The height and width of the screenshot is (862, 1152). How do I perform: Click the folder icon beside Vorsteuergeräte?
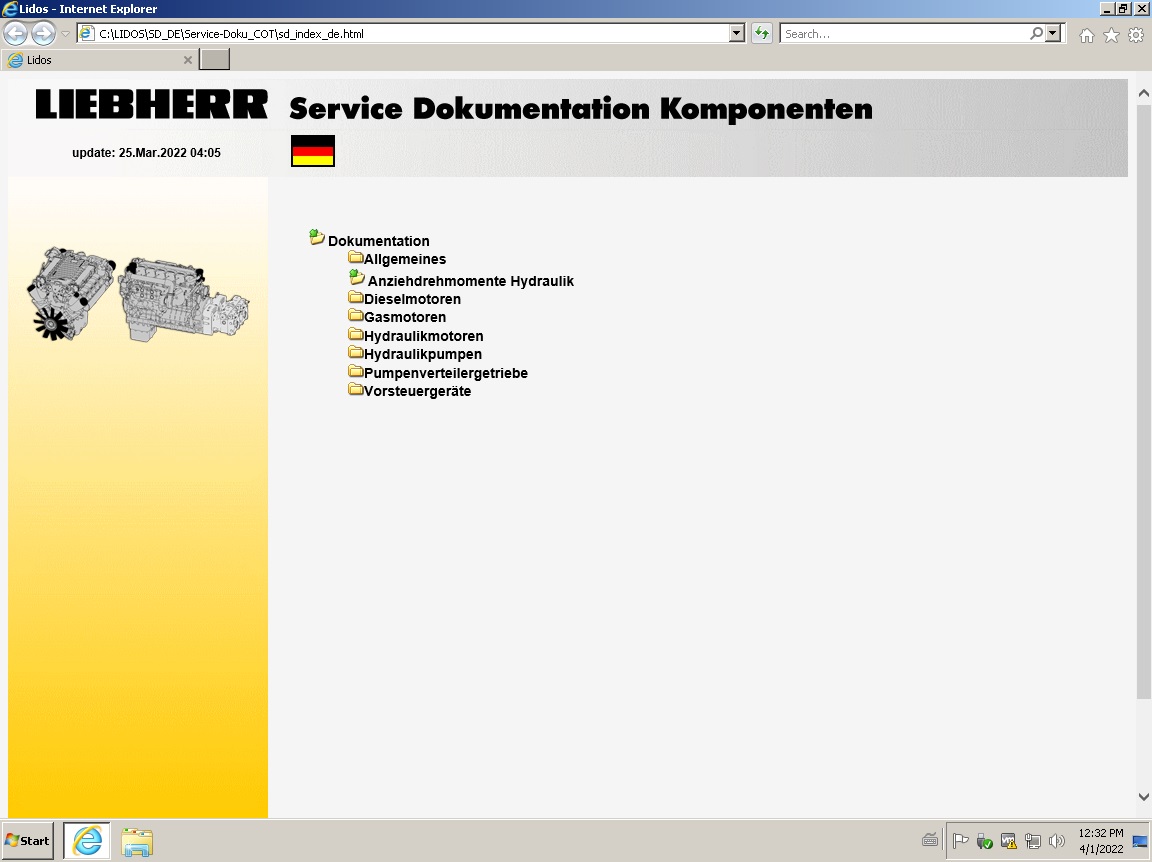[356, 389]
